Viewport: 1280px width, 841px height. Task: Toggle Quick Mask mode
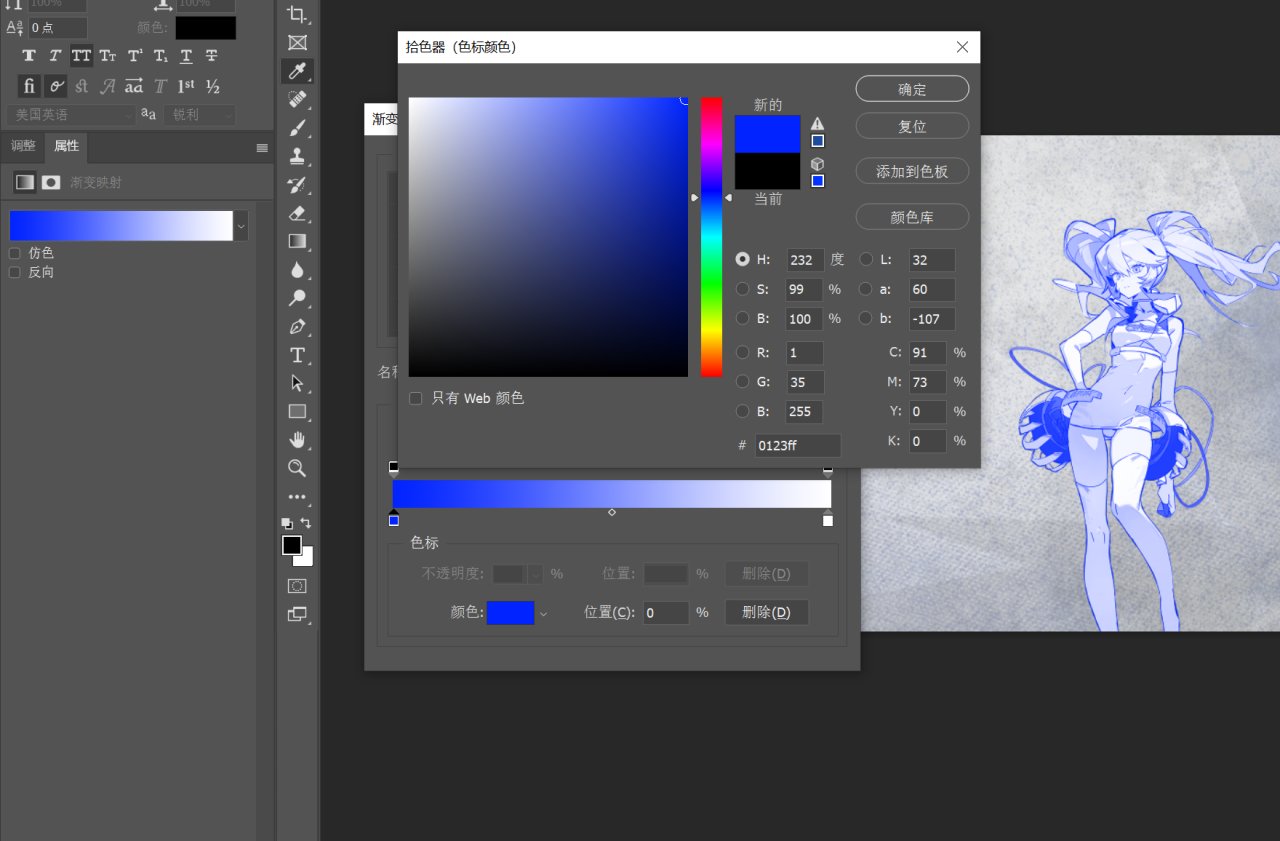point(297,586)
